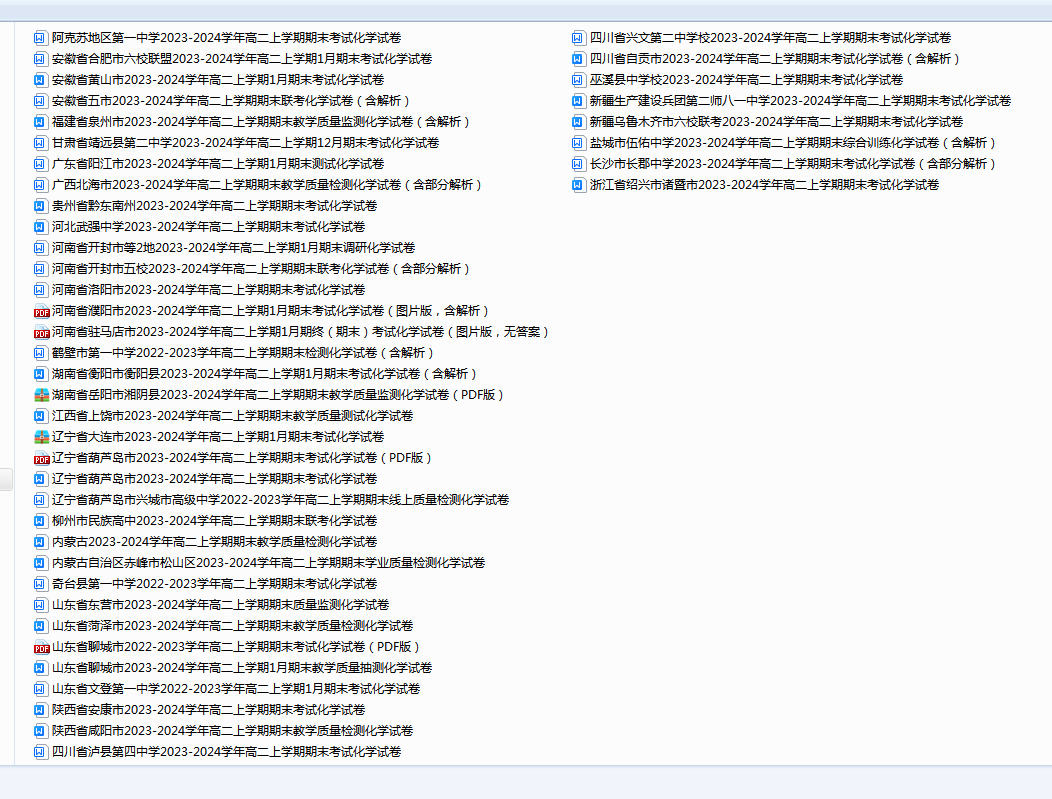Click the Word icon beside 福建省泉州市 file

coord(40,122)
